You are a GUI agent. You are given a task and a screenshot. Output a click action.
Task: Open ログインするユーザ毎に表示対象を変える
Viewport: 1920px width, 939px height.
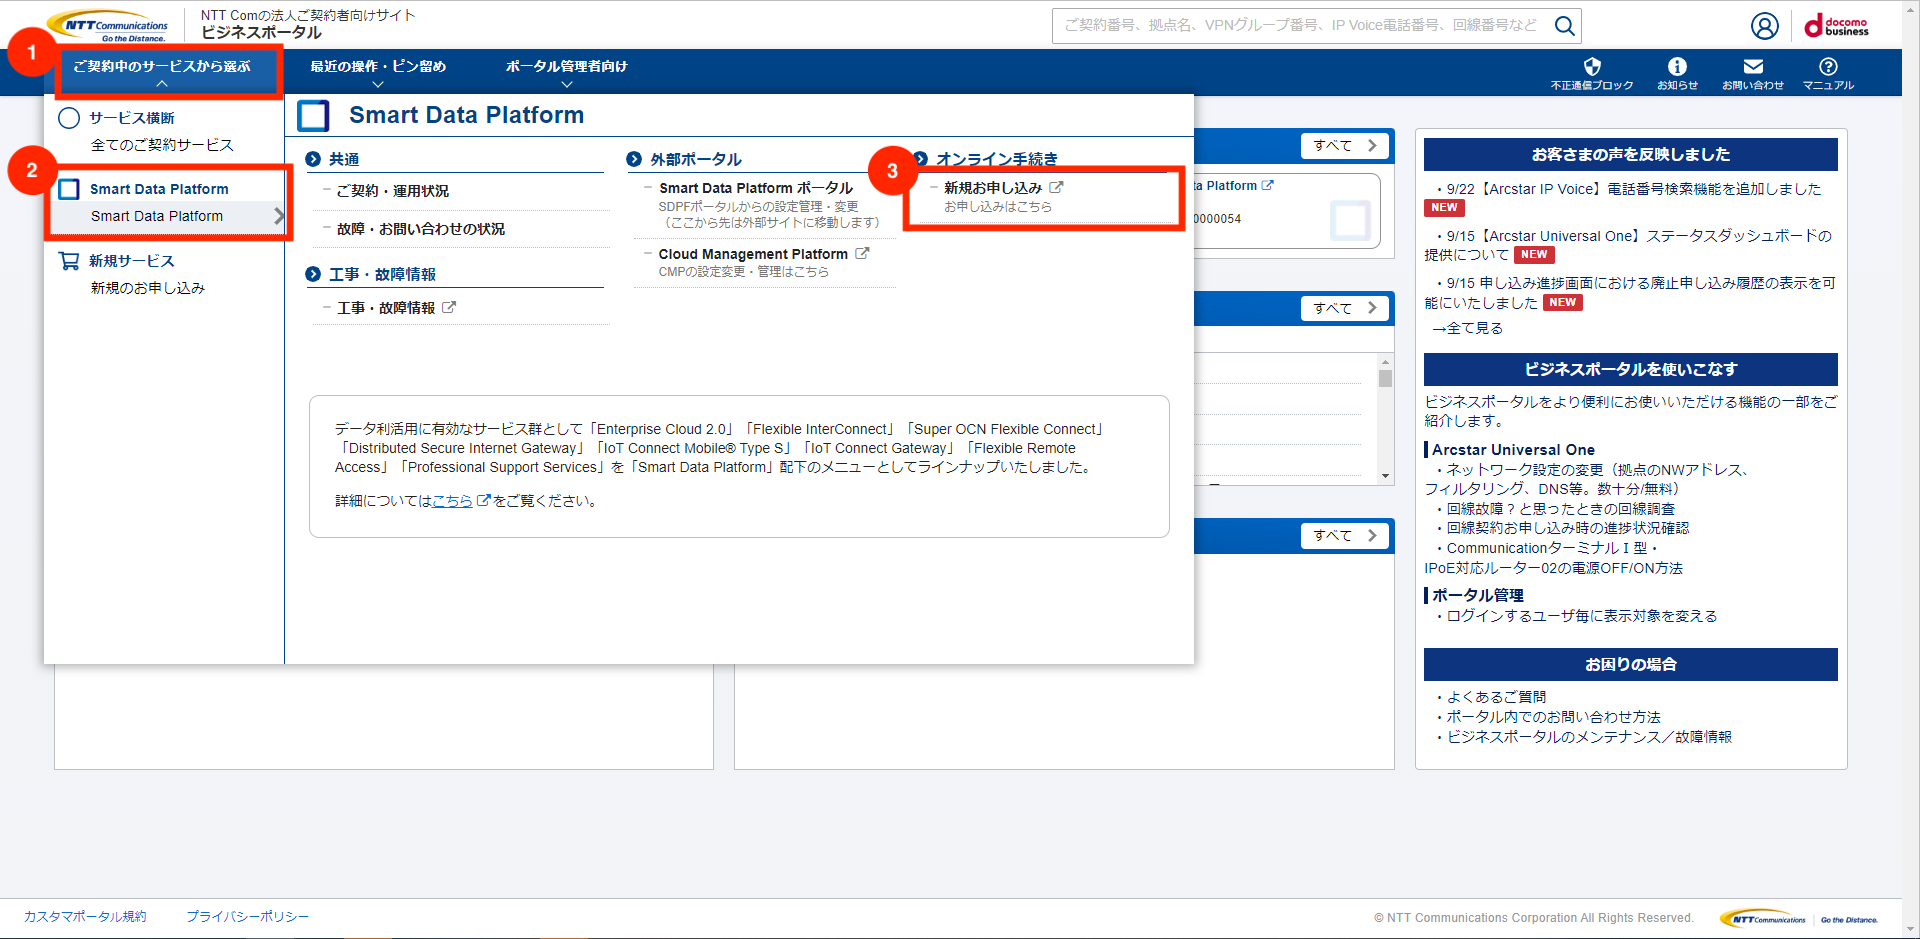pos(1582,616)
